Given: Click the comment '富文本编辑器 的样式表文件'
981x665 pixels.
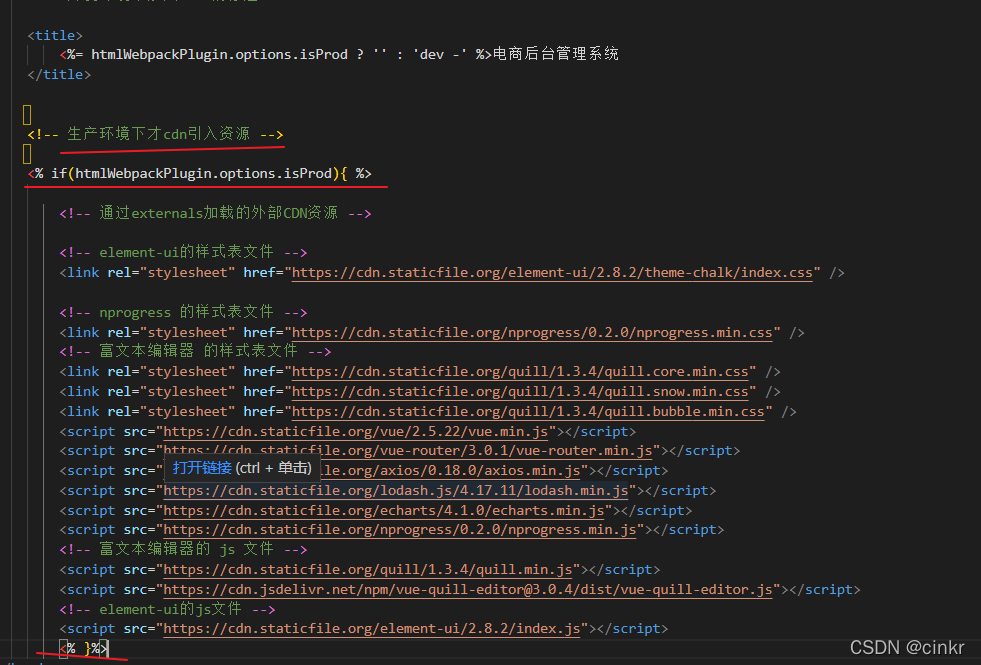Looking at the screenshot, I should [195, 352].
